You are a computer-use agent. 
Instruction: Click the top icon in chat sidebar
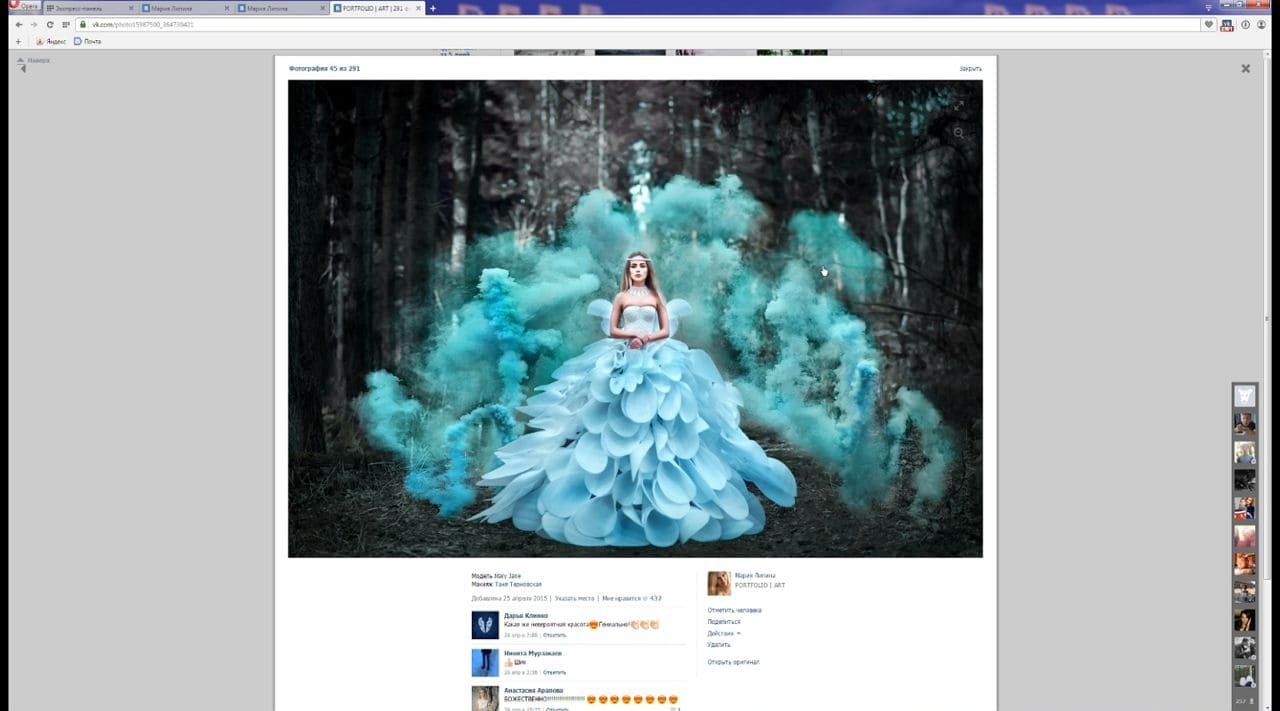coord(1244,396)
